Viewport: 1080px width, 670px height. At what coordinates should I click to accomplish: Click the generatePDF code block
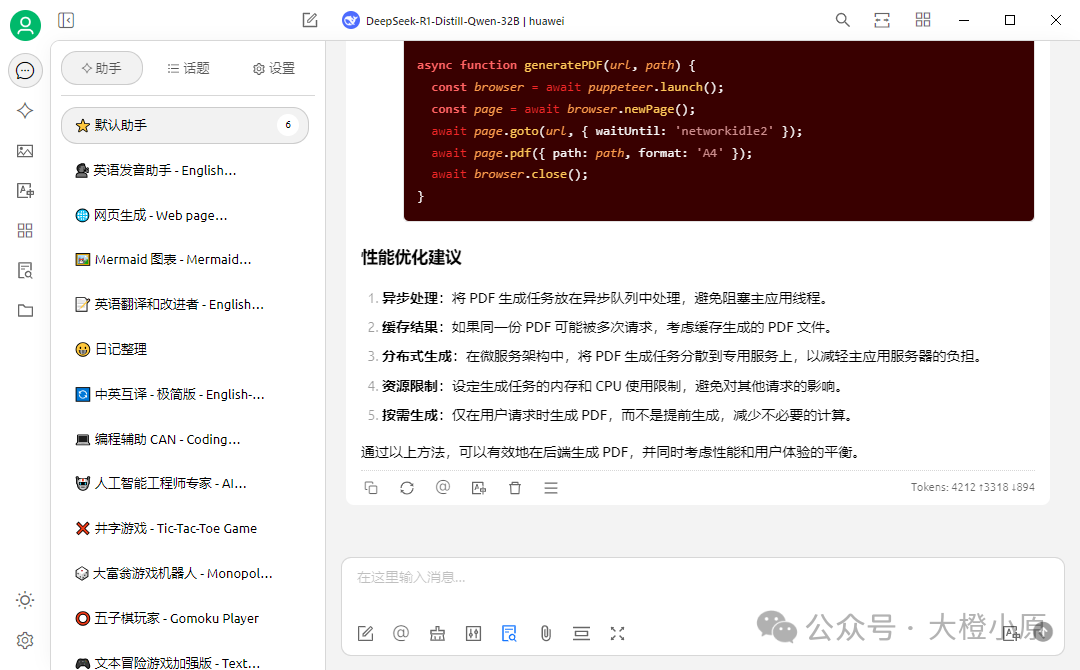coord(718,131)
